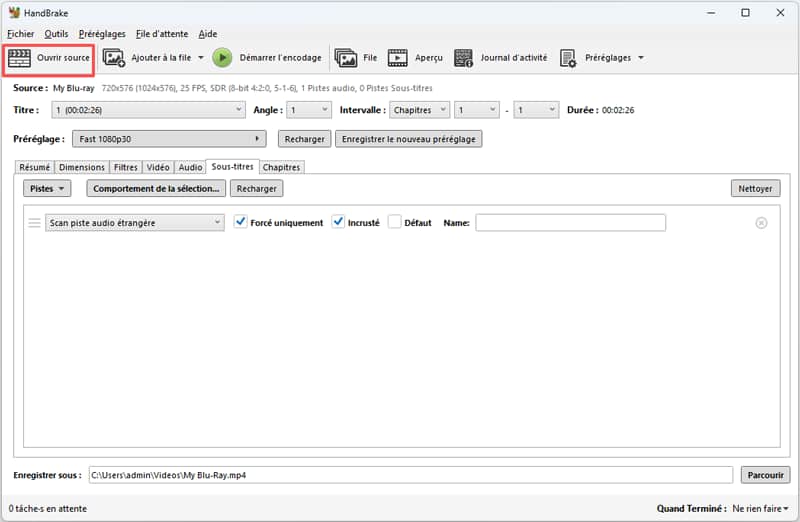800x522 pixels.
Task: Open the Scan piste audio étrangère dropdown
Action: point(135,223)
